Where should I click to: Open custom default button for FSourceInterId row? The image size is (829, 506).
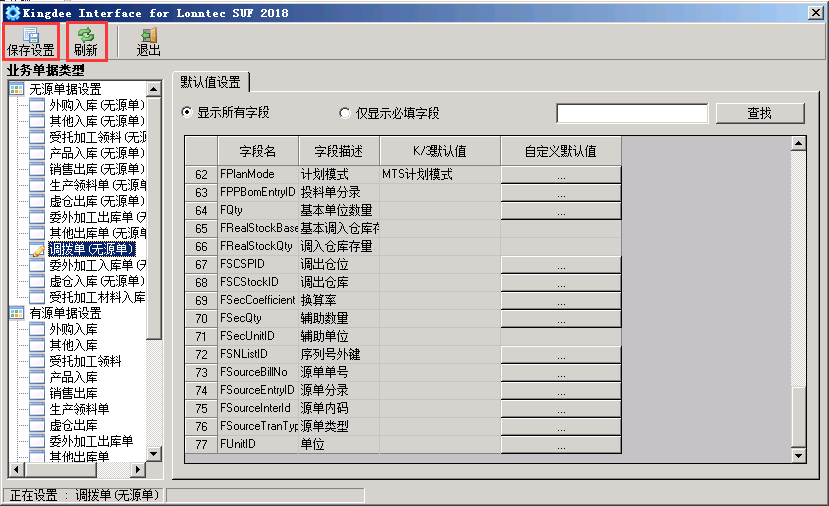click(x=561, y=408)
